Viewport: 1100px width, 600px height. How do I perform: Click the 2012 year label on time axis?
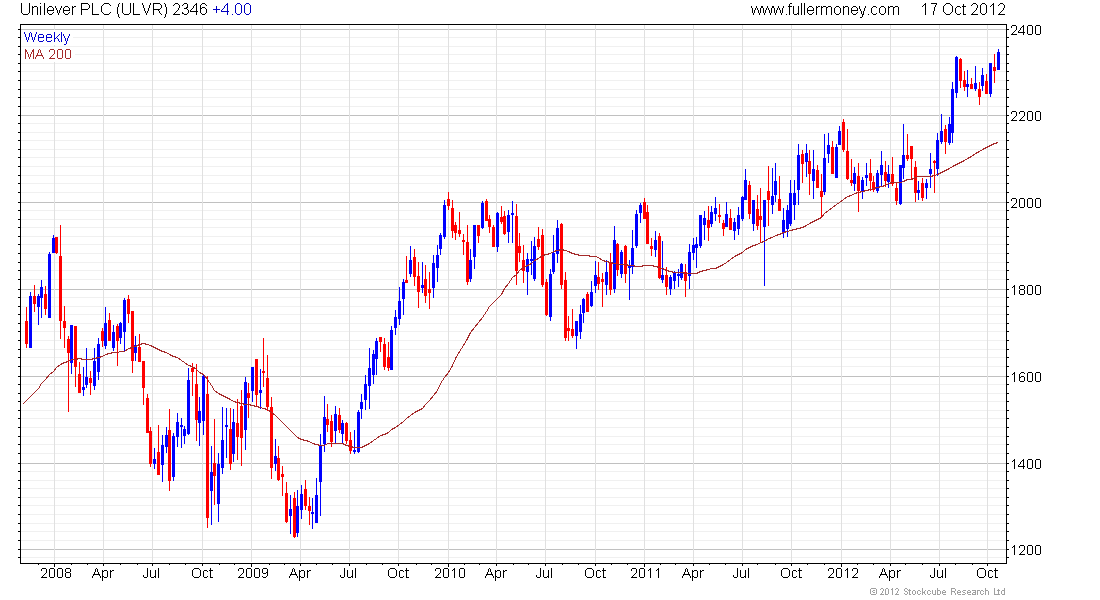click(x=843, y=573)
